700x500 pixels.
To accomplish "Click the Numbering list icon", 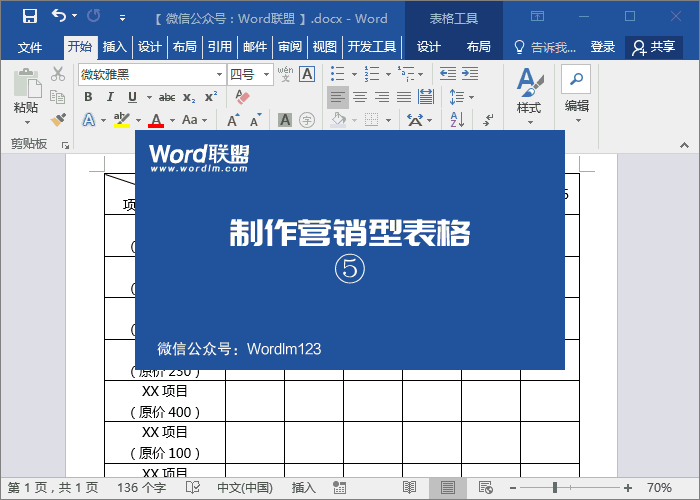I will coord(371,74).
